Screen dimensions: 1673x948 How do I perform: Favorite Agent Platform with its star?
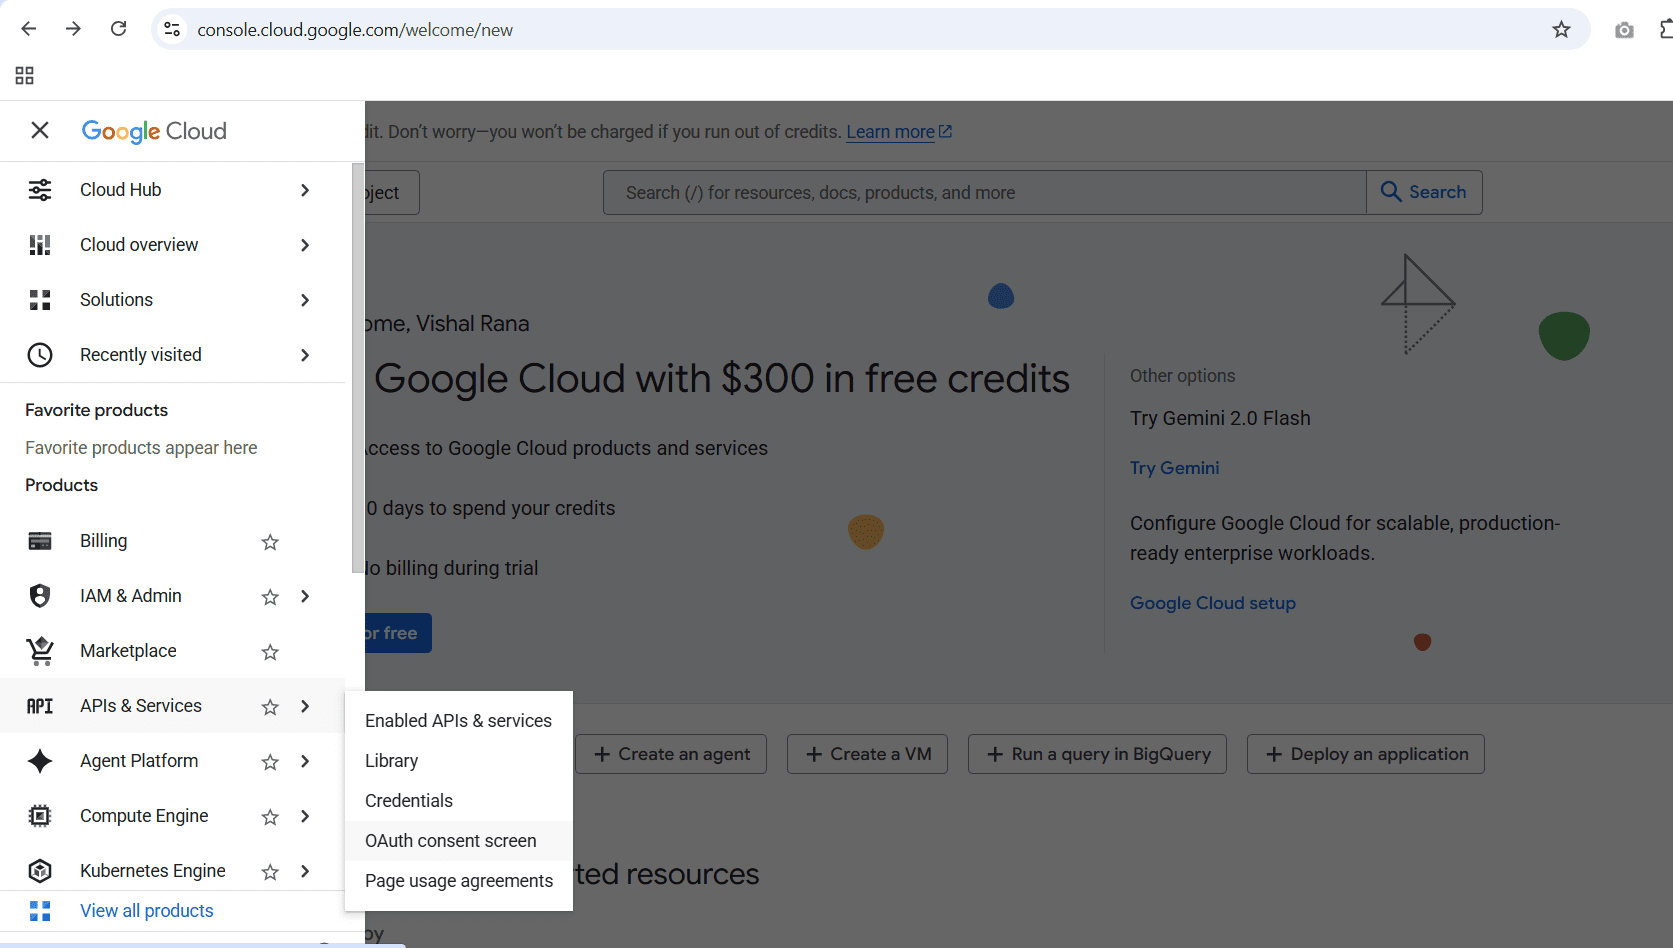point(270,762)
